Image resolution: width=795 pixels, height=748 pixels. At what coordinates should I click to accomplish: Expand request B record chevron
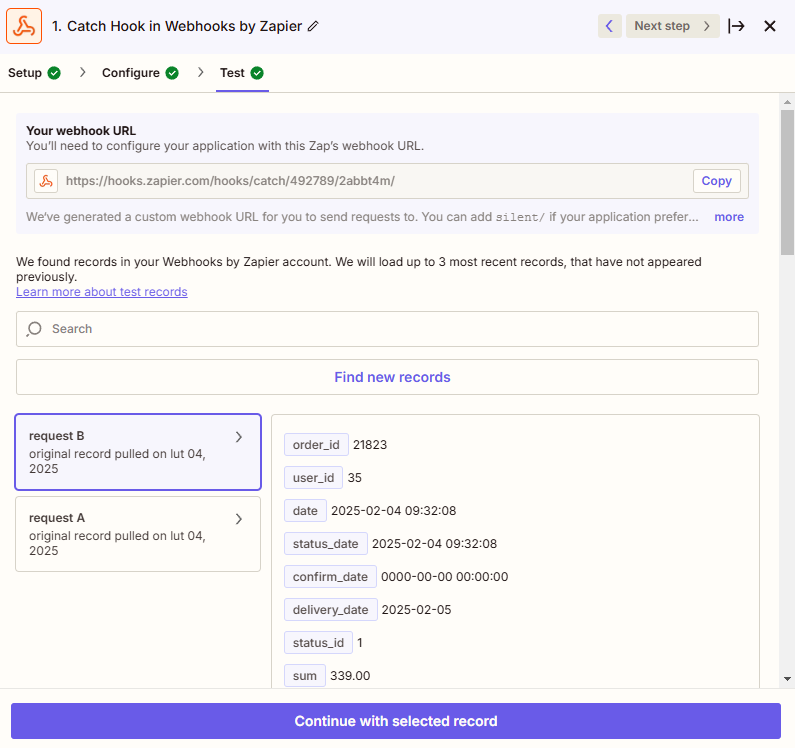(x=238, y=437)
